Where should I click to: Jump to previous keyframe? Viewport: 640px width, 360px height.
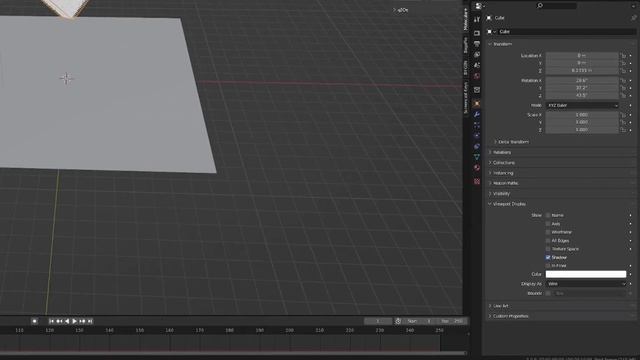click(60, 321)
